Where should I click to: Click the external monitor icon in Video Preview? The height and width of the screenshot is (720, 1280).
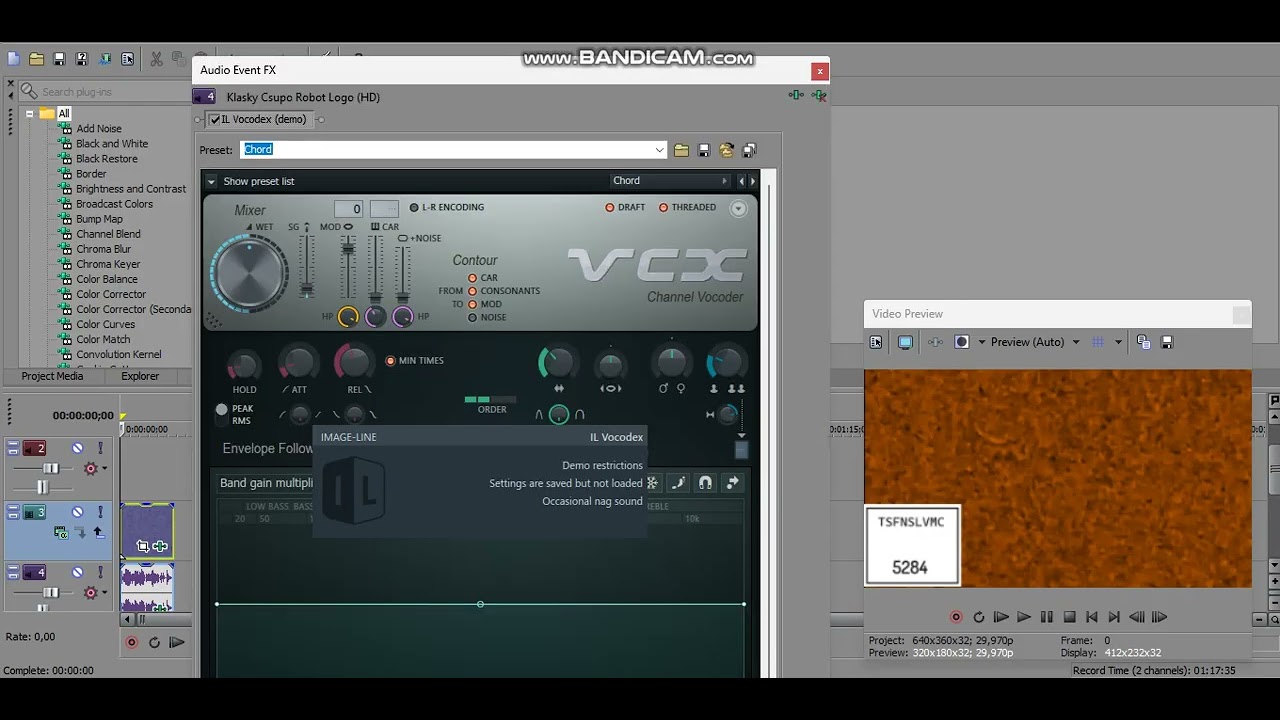tap(905, 342)
